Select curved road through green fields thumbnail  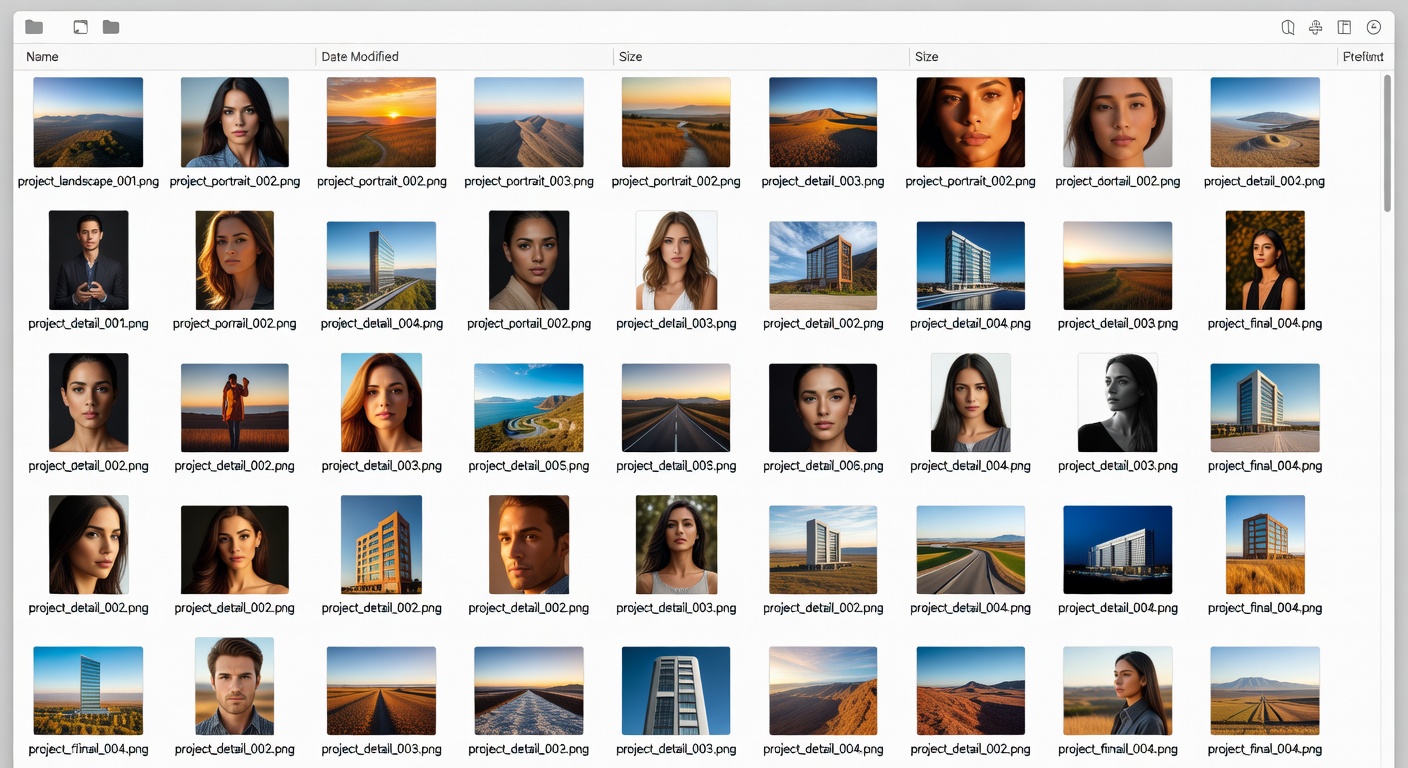coord(970,550)
